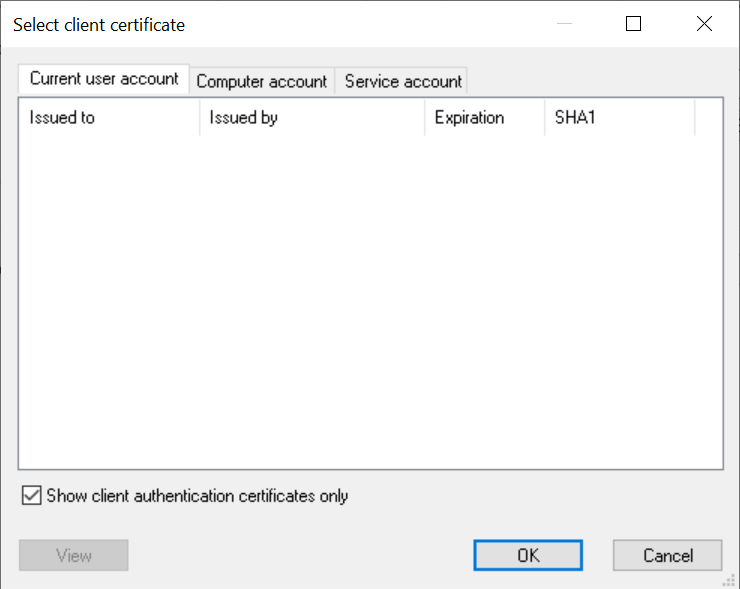Image resolution: width=740 pixels, height=589 pixels.
Task: Click the resize grip in bottom-right corner
Action: click(730, 580)
